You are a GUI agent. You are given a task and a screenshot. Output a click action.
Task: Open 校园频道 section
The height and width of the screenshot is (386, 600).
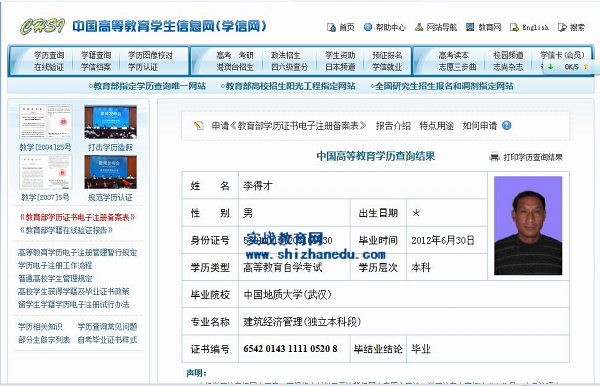point(508,55)
